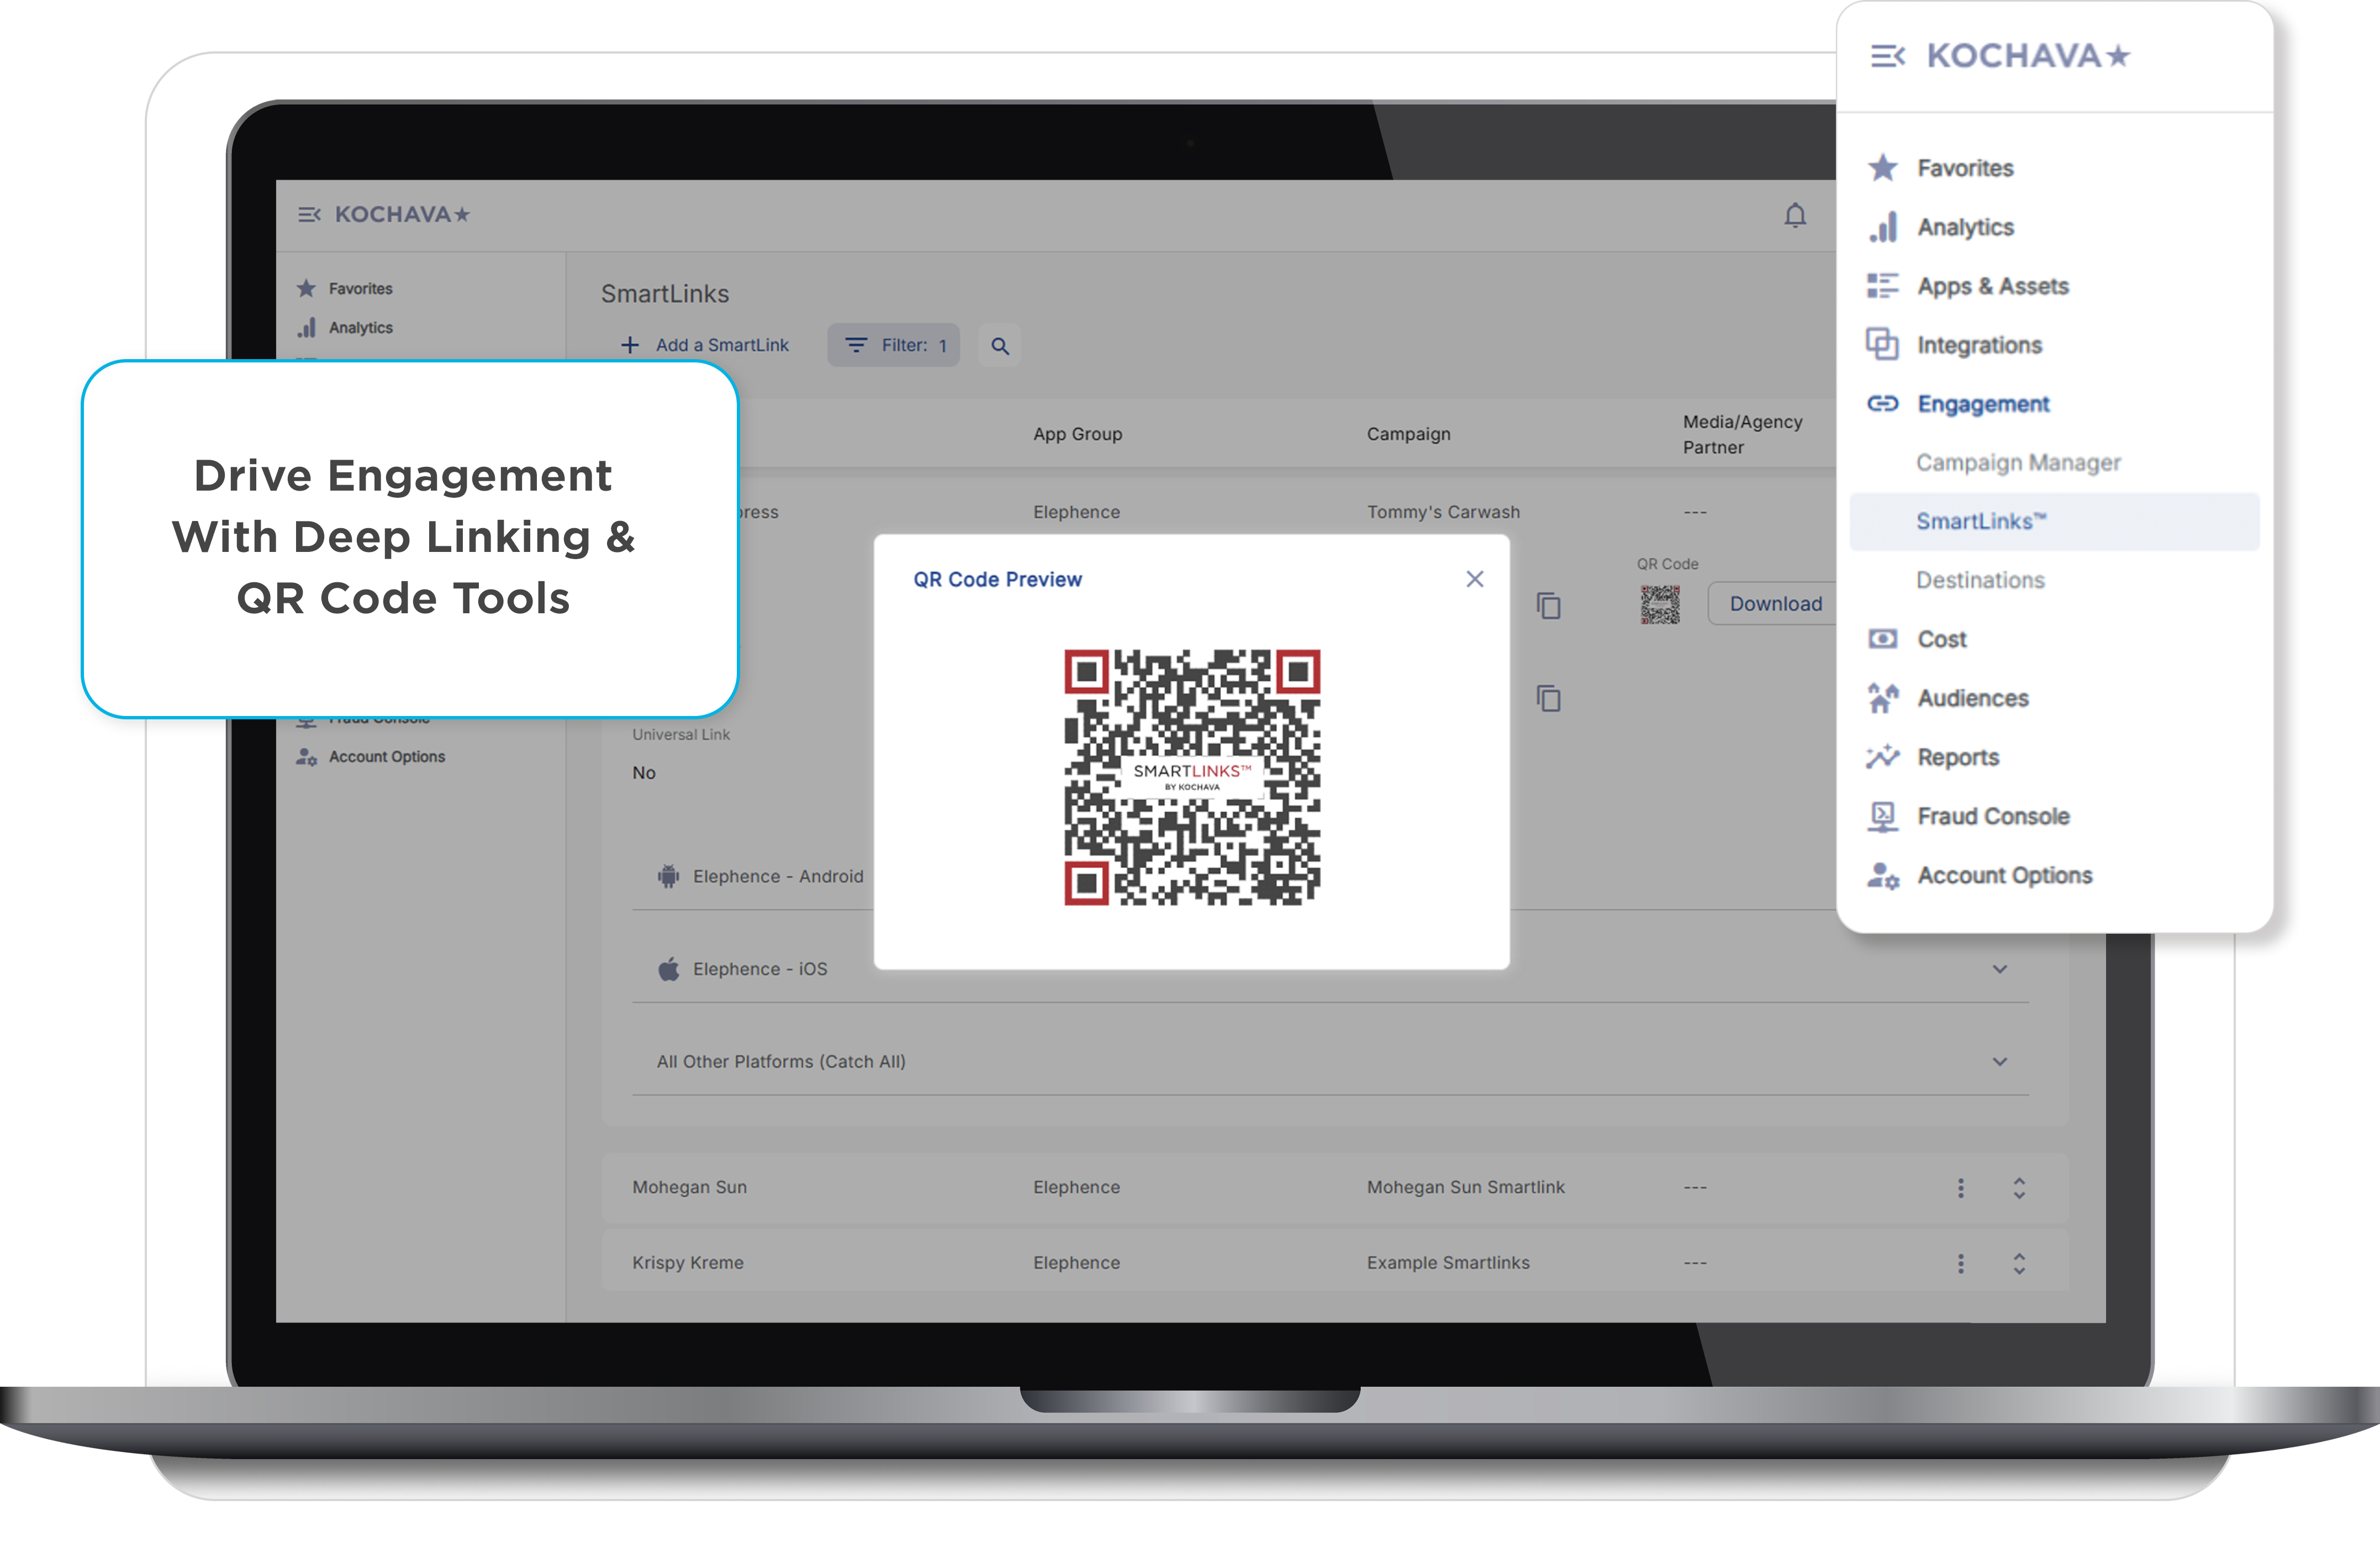2380x1558 pixels.
Task: Click the small QR code thumbnail
Action: 1660,604
